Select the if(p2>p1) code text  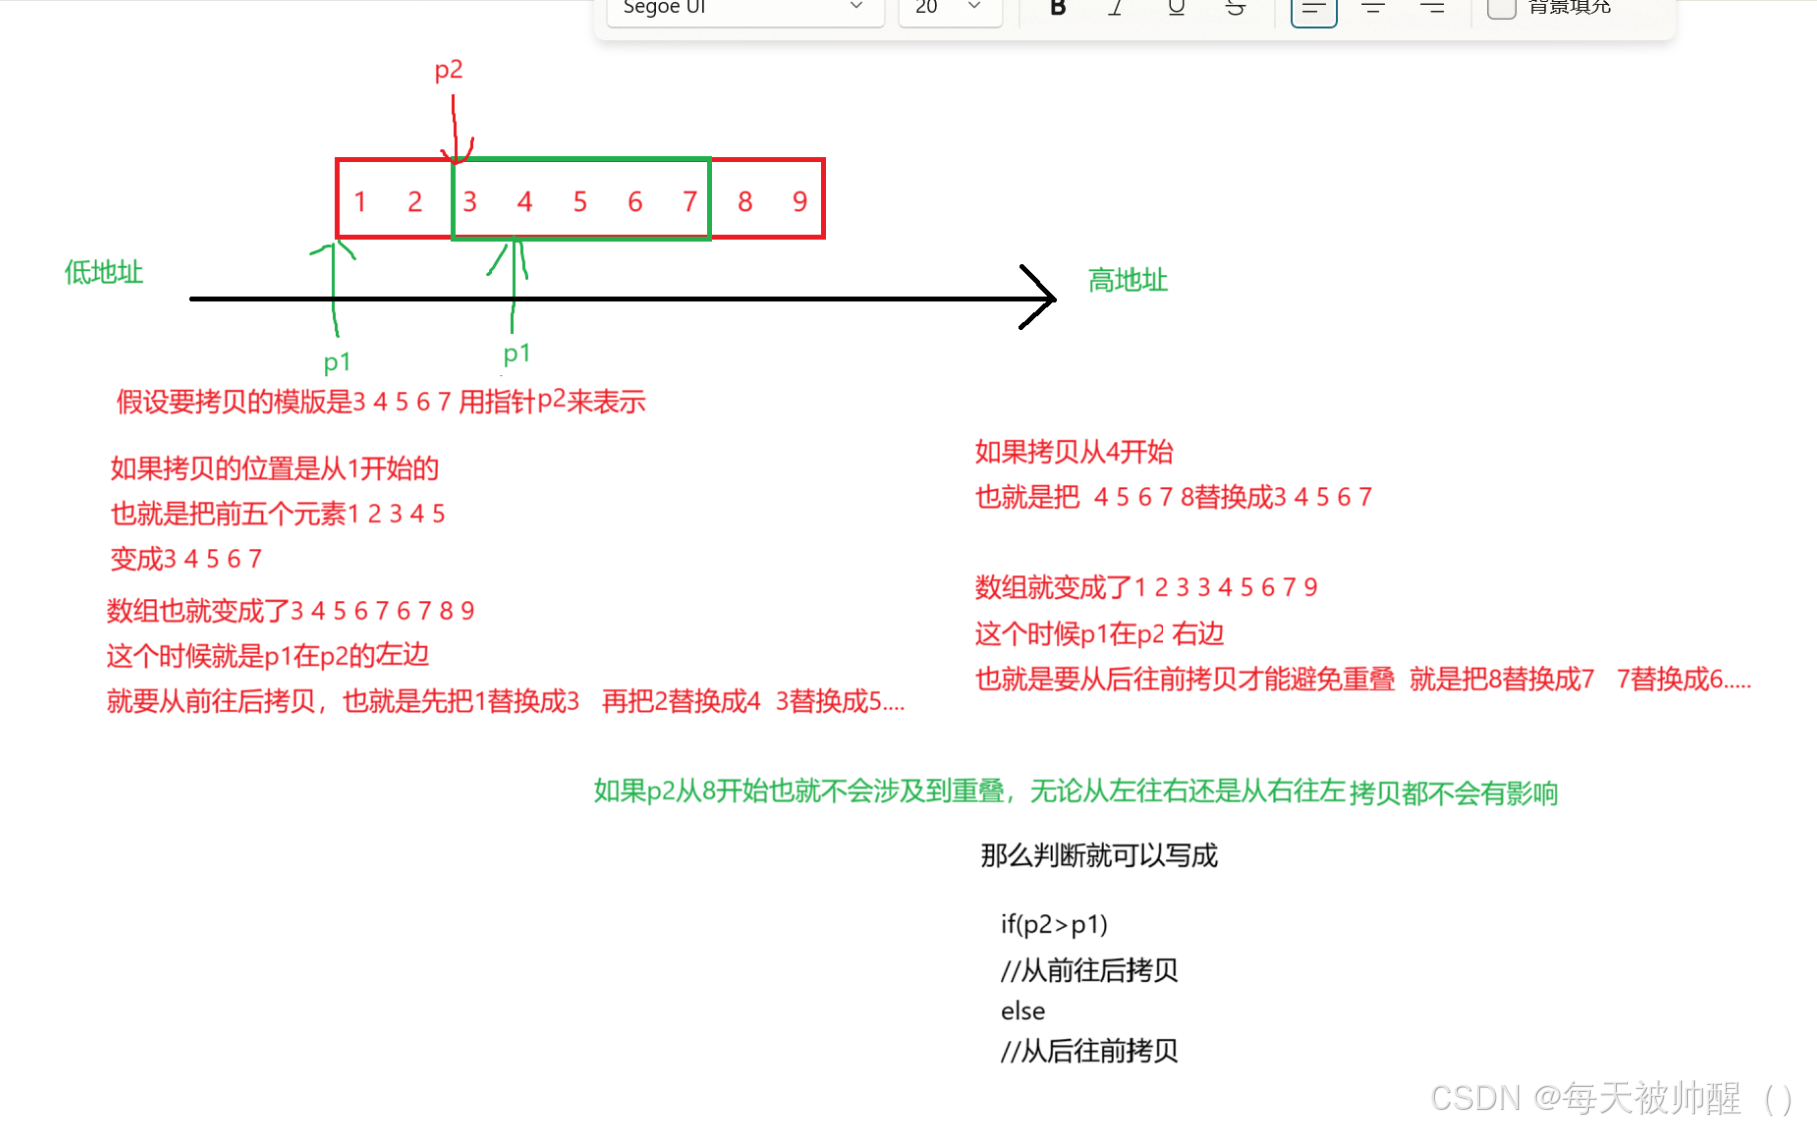[x=1054, y=924]
